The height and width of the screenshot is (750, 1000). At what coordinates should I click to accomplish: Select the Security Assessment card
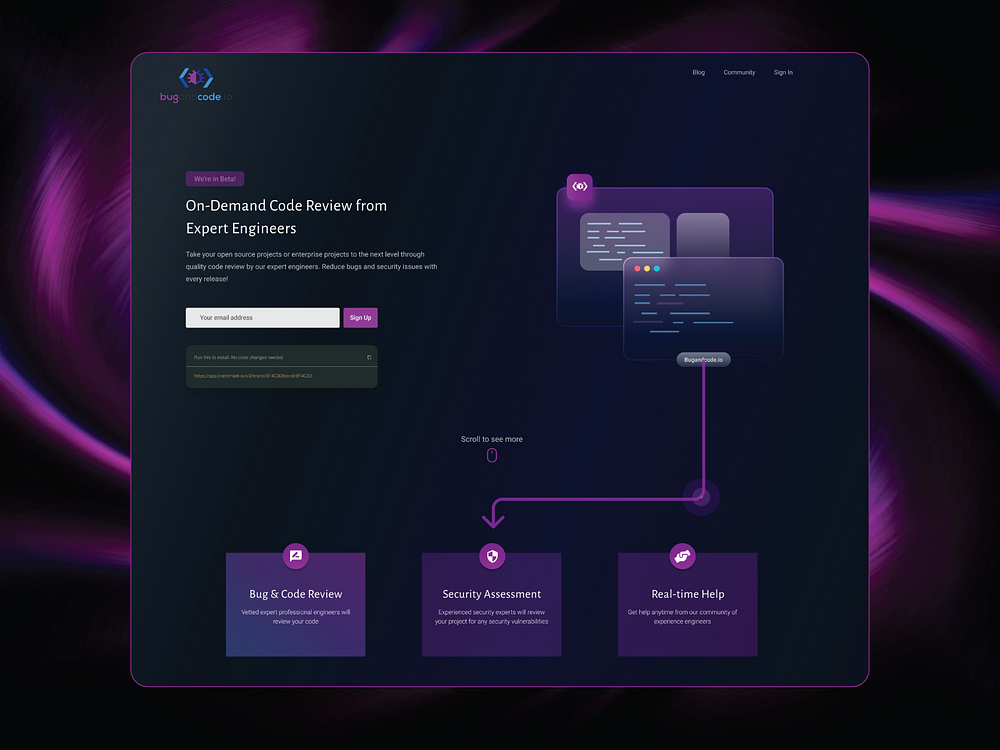tap(491, 605)
